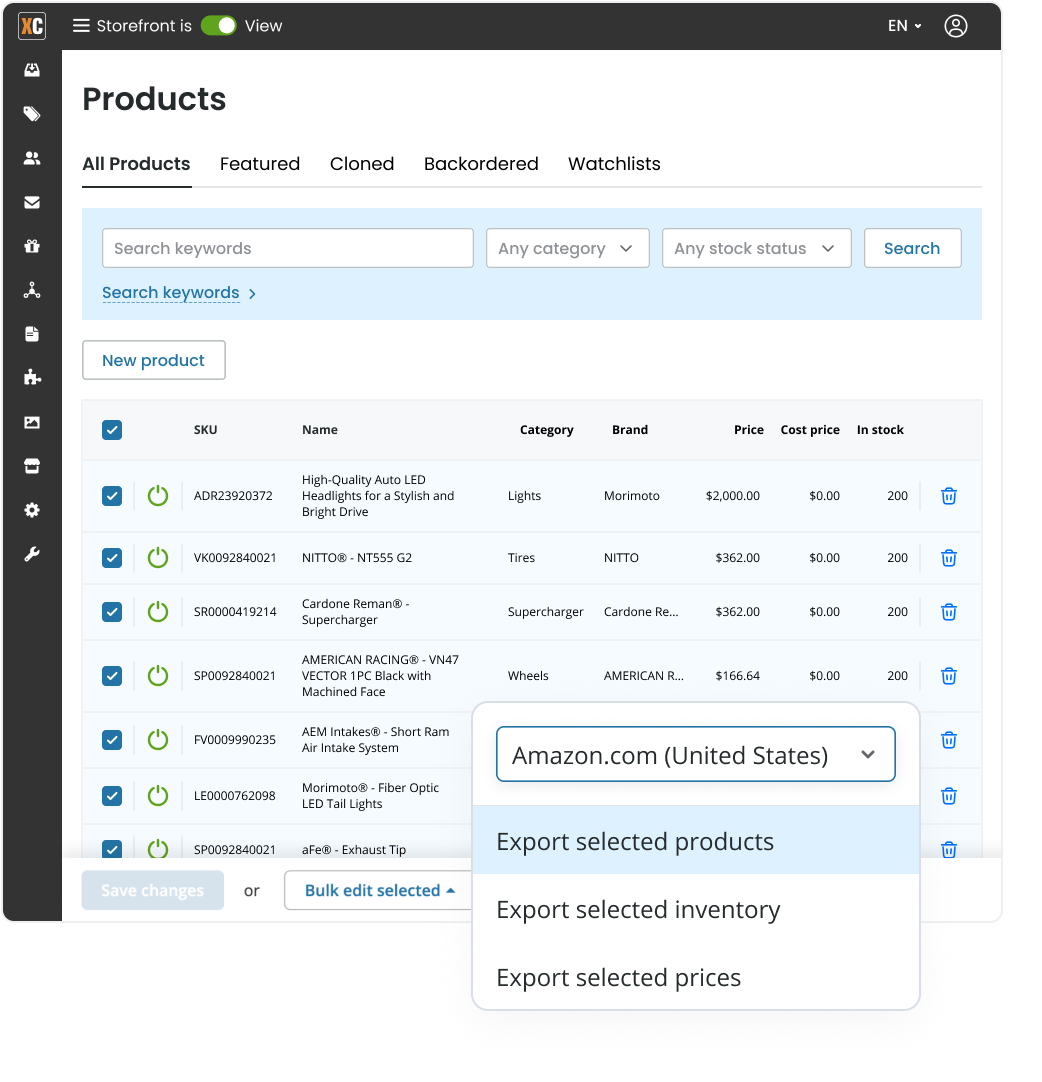Image resolution: width=1042 pixels, height=1082 pixels.
Task: Click the wrench tools sidebar icon
Action: [32, 554]
